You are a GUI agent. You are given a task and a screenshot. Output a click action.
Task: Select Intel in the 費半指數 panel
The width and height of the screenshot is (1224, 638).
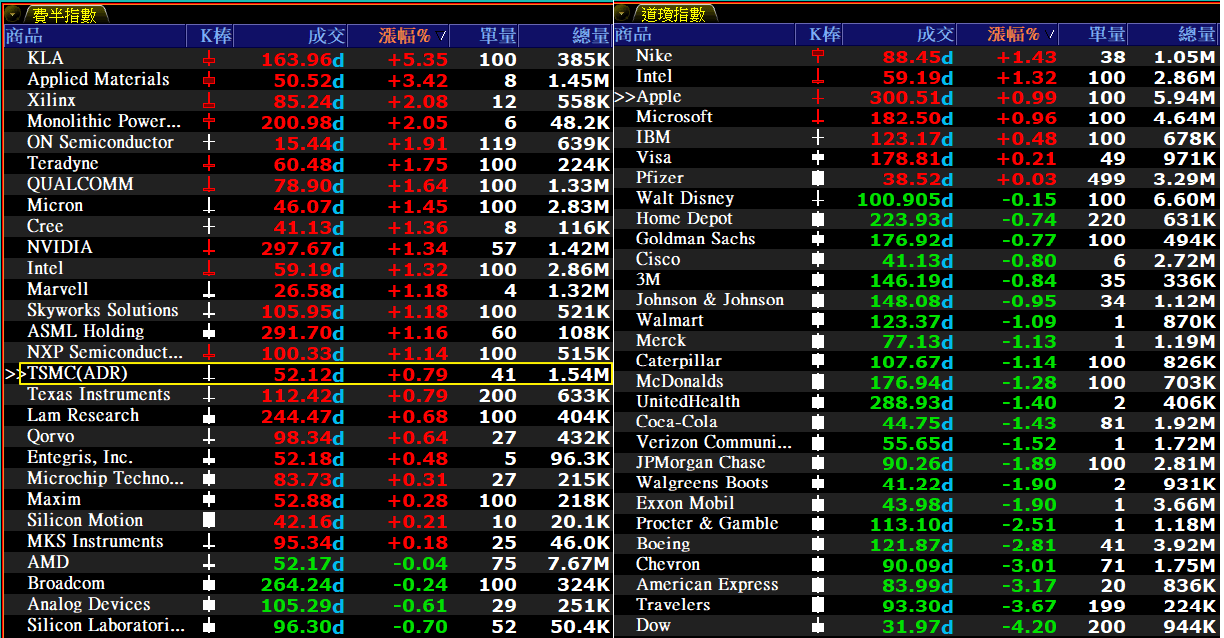click(x=45, y=268)
